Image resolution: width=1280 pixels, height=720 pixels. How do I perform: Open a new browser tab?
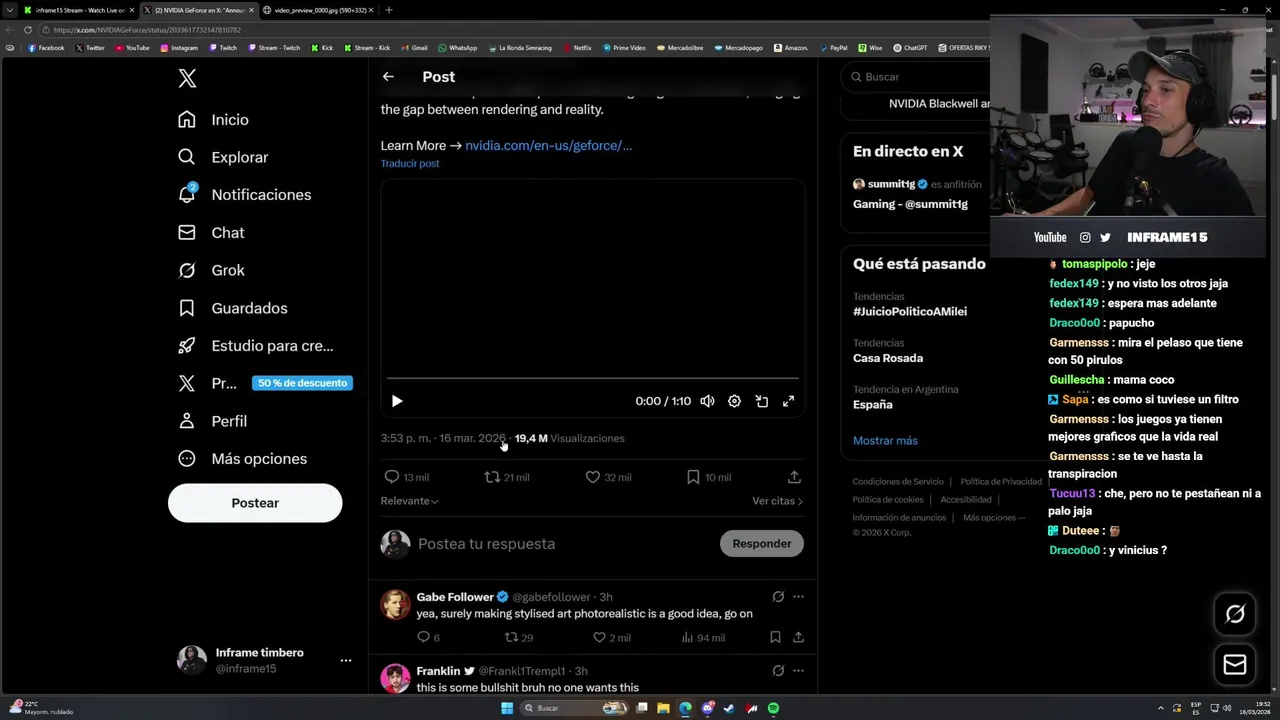coord(388,10)
